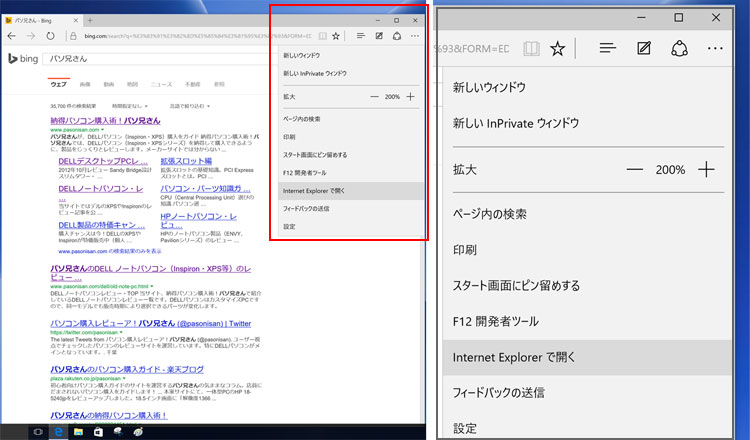Image resolution: width=750 pixels, height=440 pixels.
Task: Open the パソコン・パーツ知識ガ sublink
Action: point(205,188)
